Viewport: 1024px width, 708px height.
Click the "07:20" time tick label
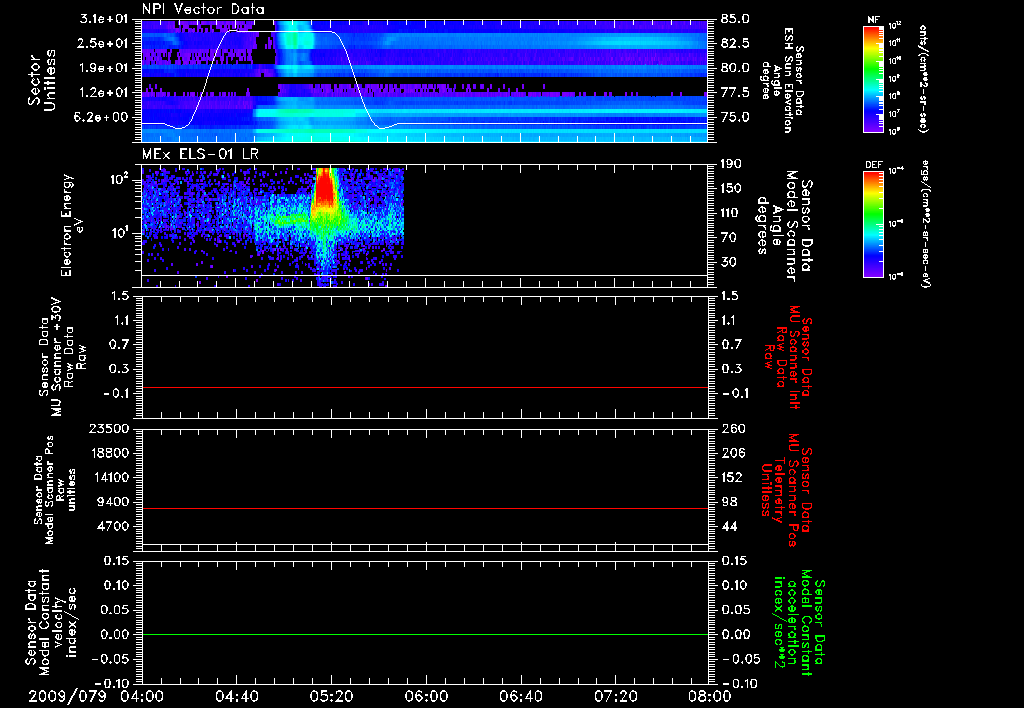(x=615, y=696)
